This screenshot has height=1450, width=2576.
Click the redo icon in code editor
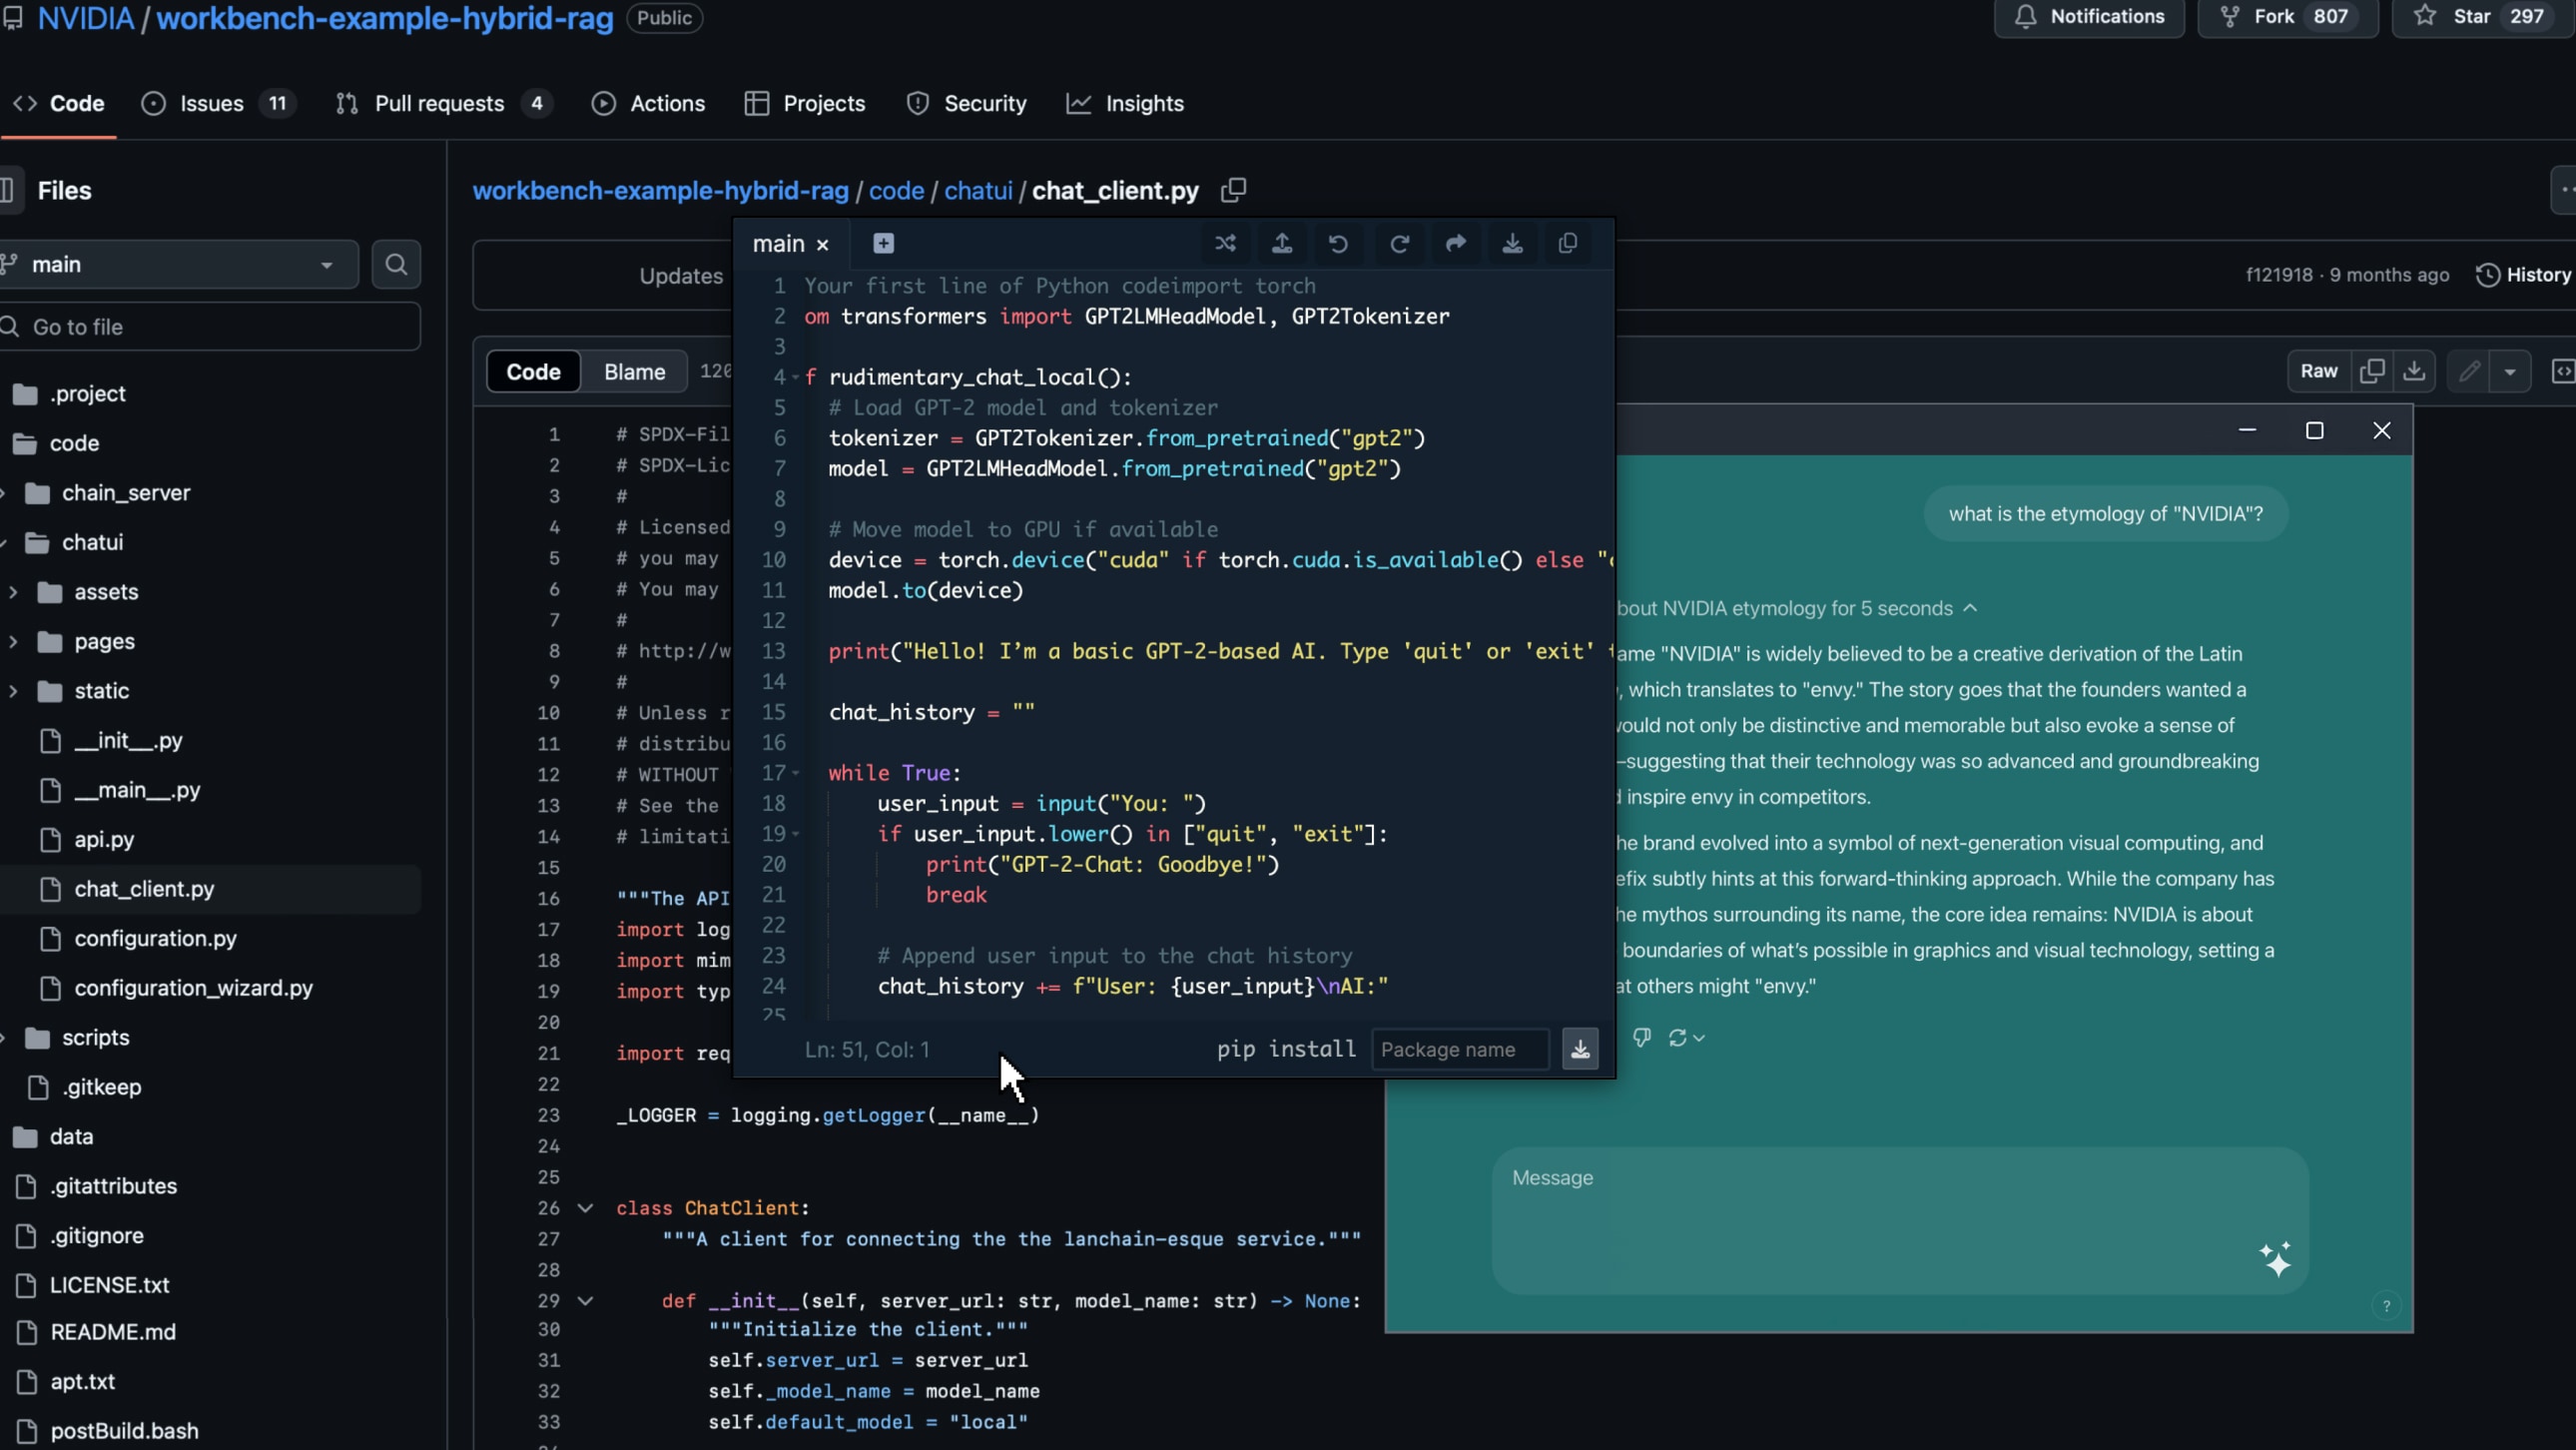[x=1399, y=243]
